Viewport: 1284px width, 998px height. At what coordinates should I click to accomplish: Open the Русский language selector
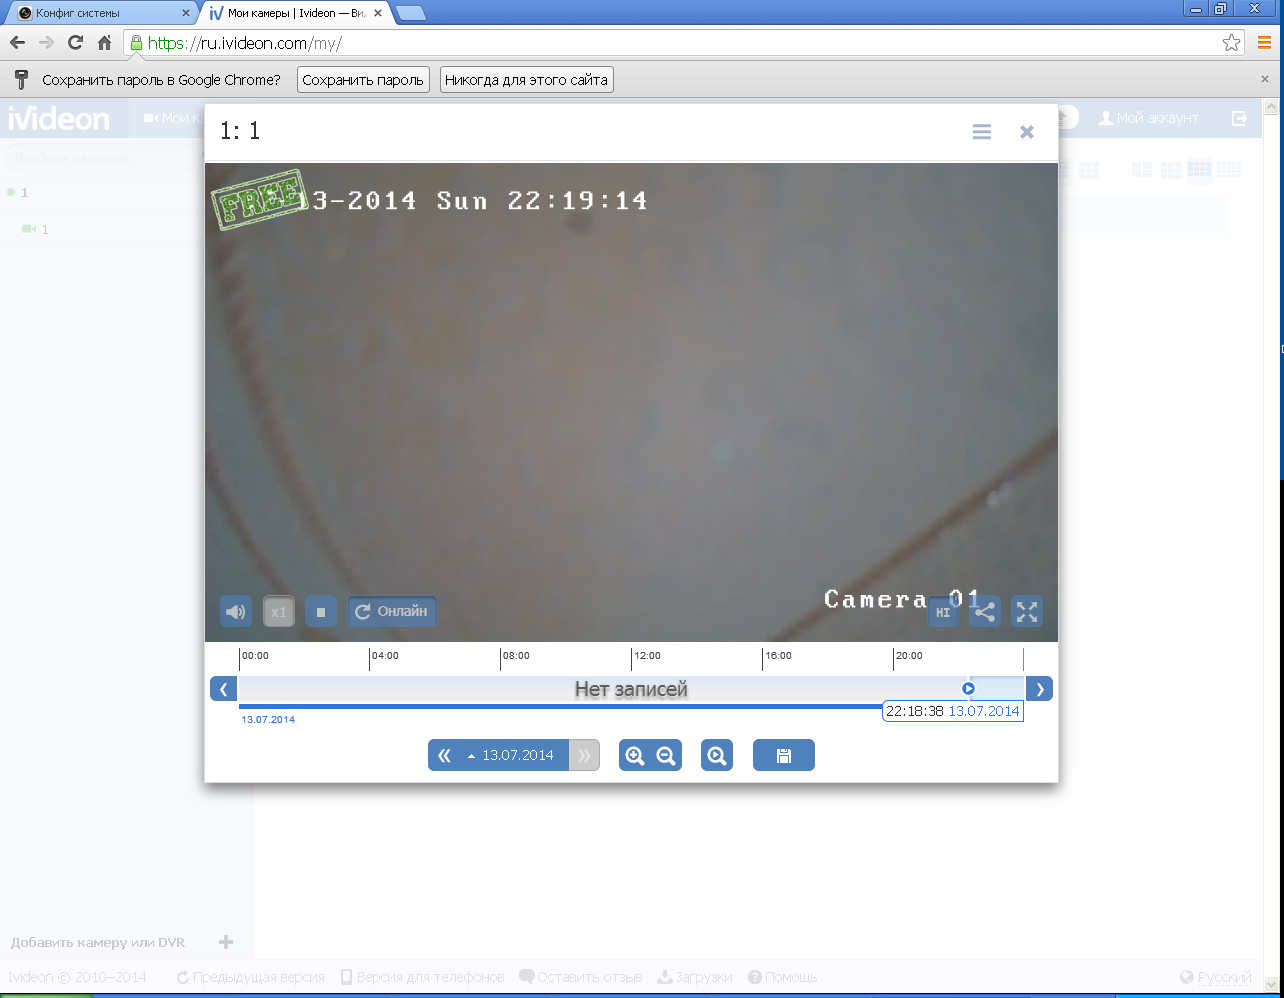1215,977
